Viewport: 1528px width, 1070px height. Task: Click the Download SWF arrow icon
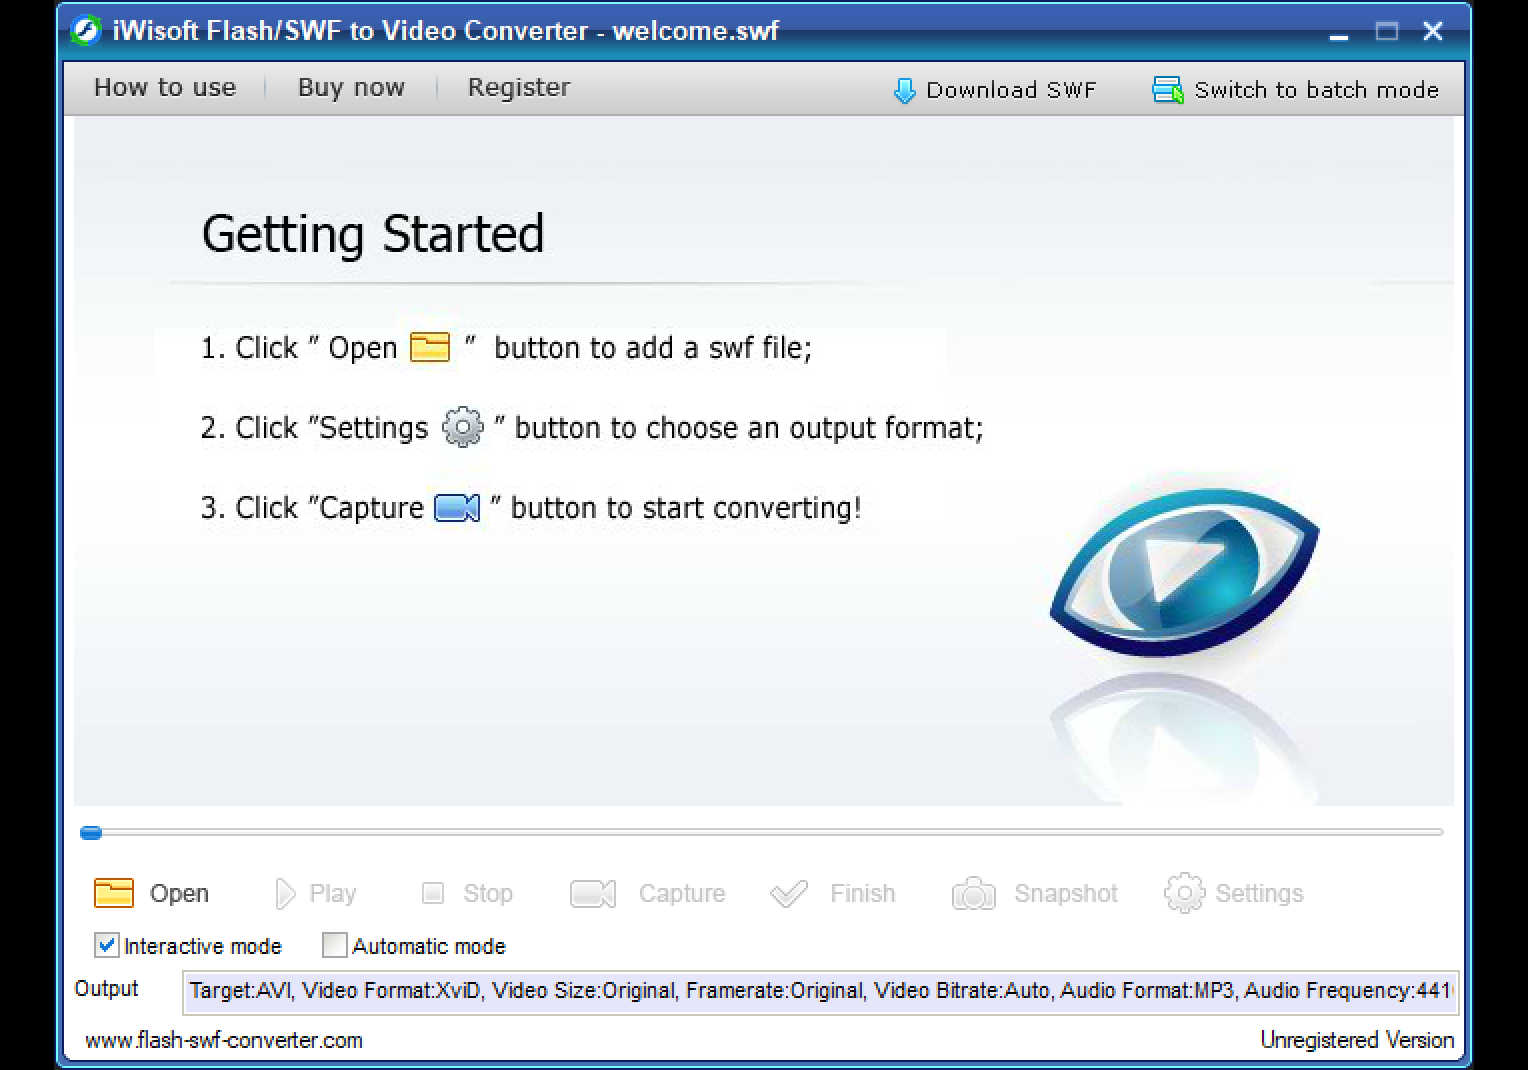point(904,91)
